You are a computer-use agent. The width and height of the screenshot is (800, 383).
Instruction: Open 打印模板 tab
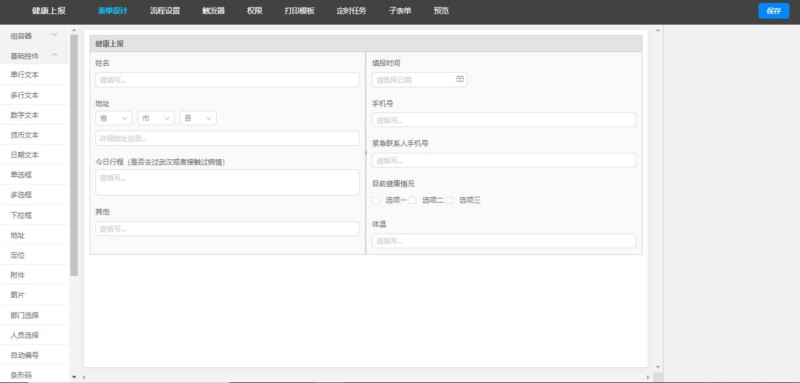(299, 11)
